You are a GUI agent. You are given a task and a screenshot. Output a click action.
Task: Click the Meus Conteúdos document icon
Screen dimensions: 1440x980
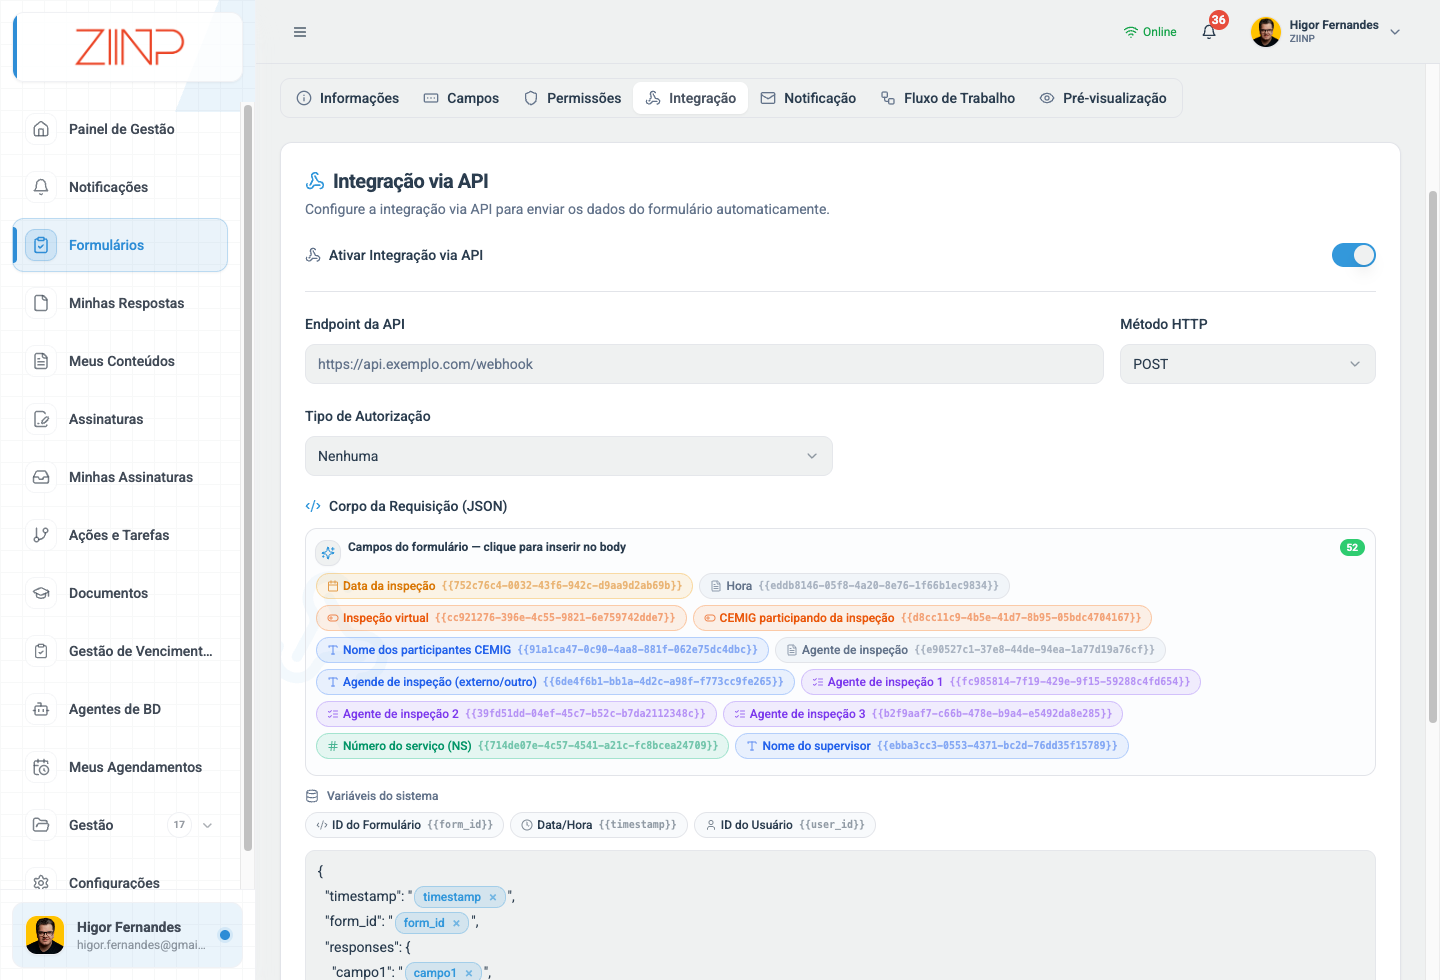[41, 361]
